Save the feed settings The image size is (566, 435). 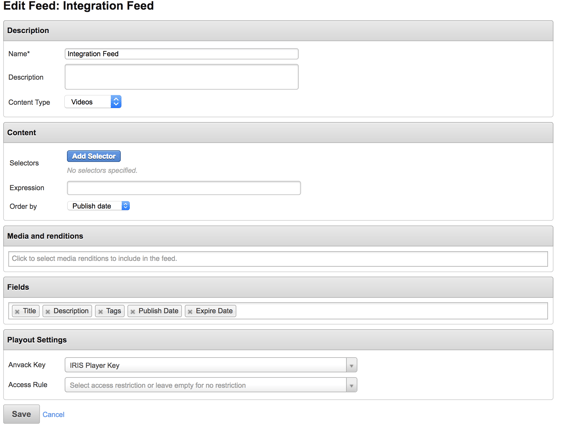(x=21, y=414)
